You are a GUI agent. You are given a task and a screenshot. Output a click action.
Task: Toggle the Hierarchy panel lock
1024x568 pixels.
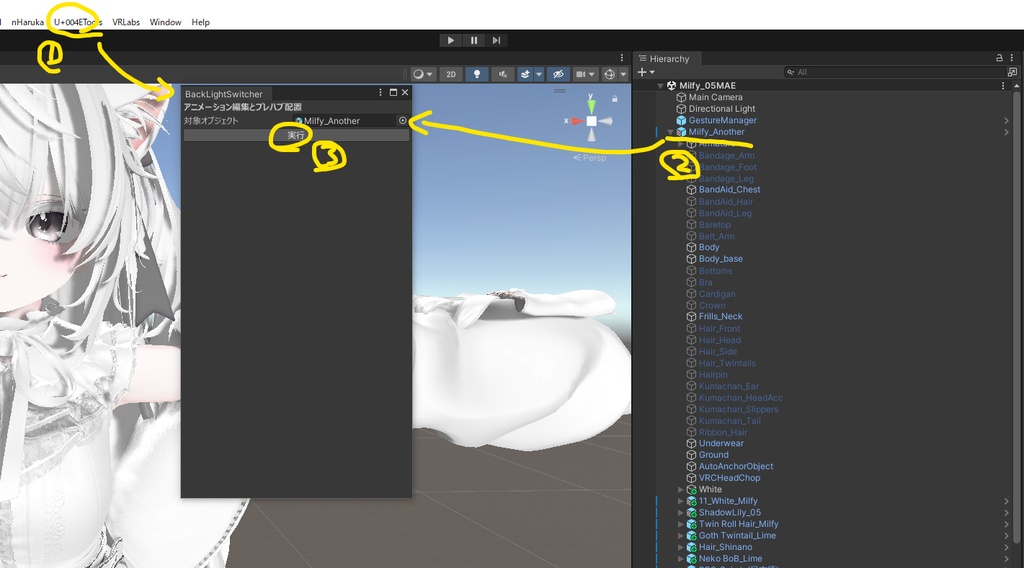tap(999, 58)
